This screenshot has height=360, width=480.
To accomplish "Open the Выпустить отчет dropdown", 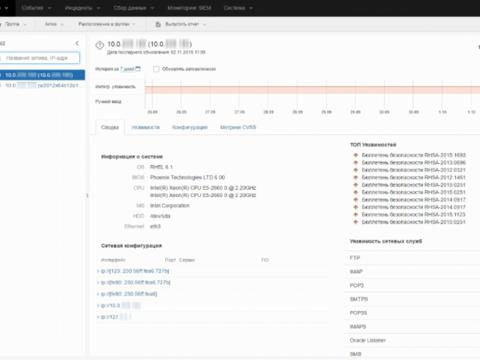I will click(185, 24).
